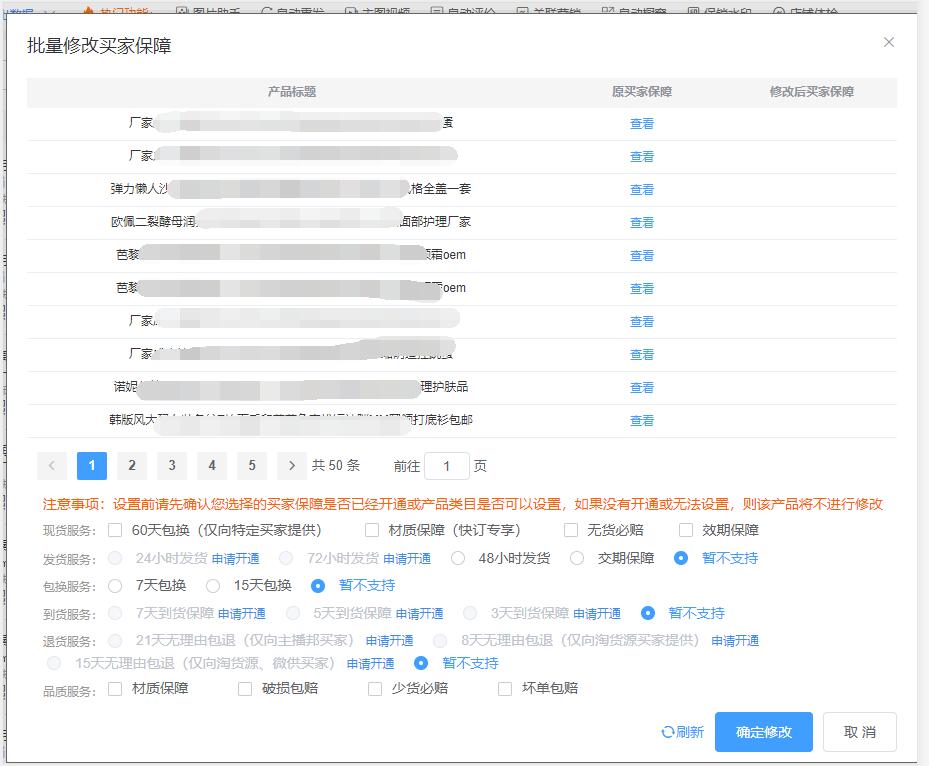The image size is (929, 766).
Task: Click the 批量修改买家保障 dialog title
Action: (99, 46)
